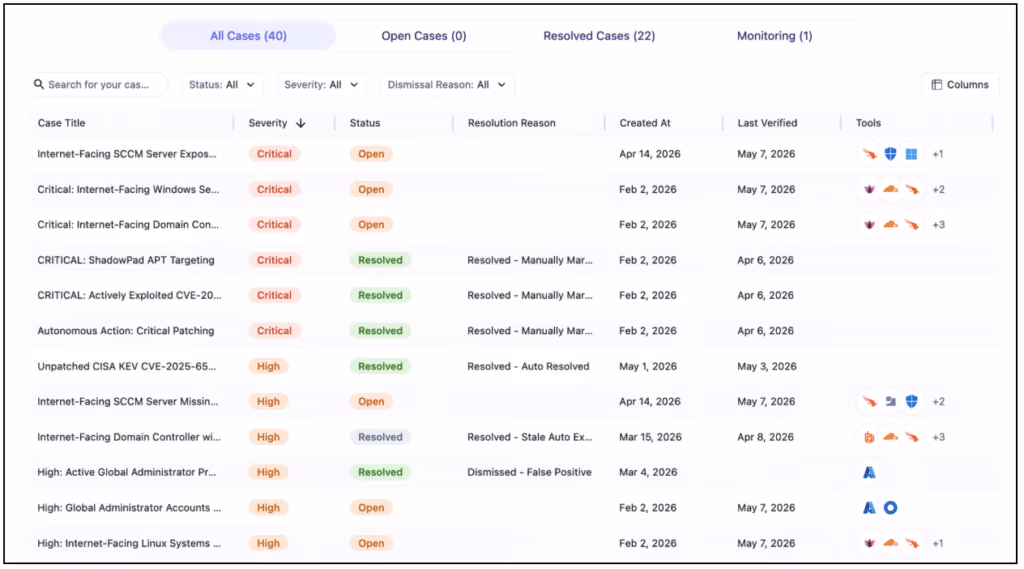The height and width of the screenshot is (569, 1024).
Task: Open case CRITICAL: Actively Exploited CVE-20
Action: [x=129, y=295]
